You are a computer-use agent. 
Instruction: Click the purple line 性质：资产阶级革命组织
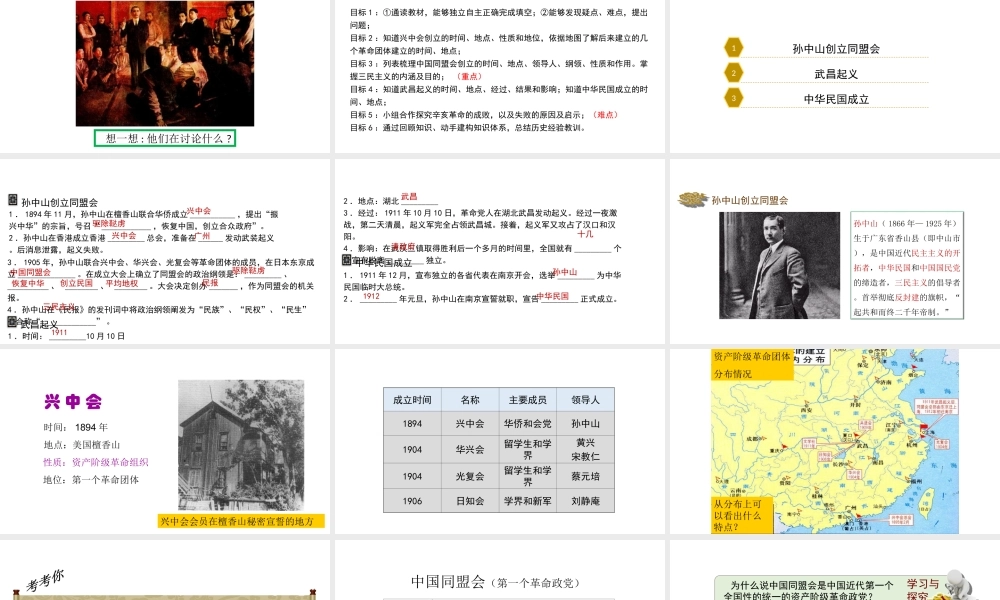coord(96,462)
